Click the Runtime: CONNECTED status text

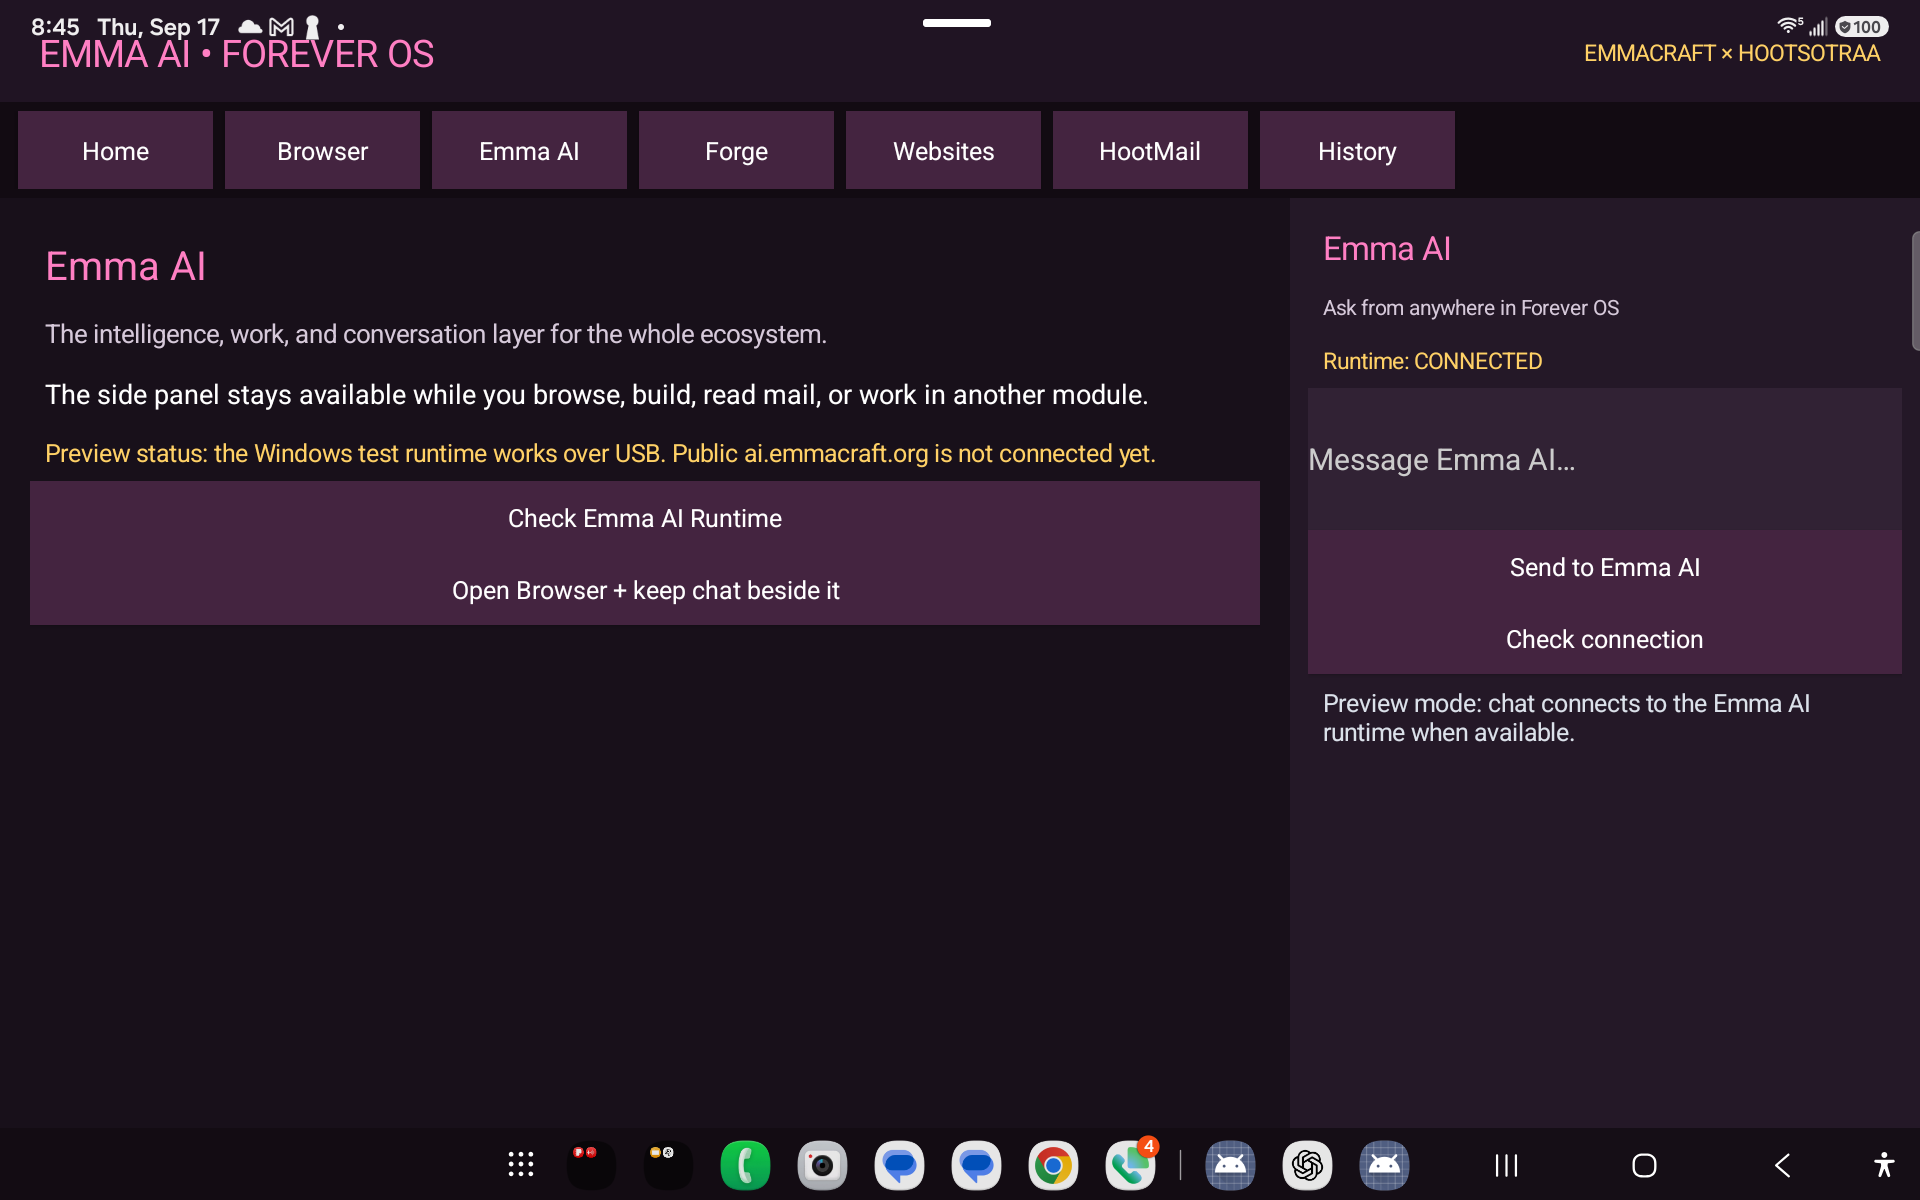click(x=1432, y=361)
